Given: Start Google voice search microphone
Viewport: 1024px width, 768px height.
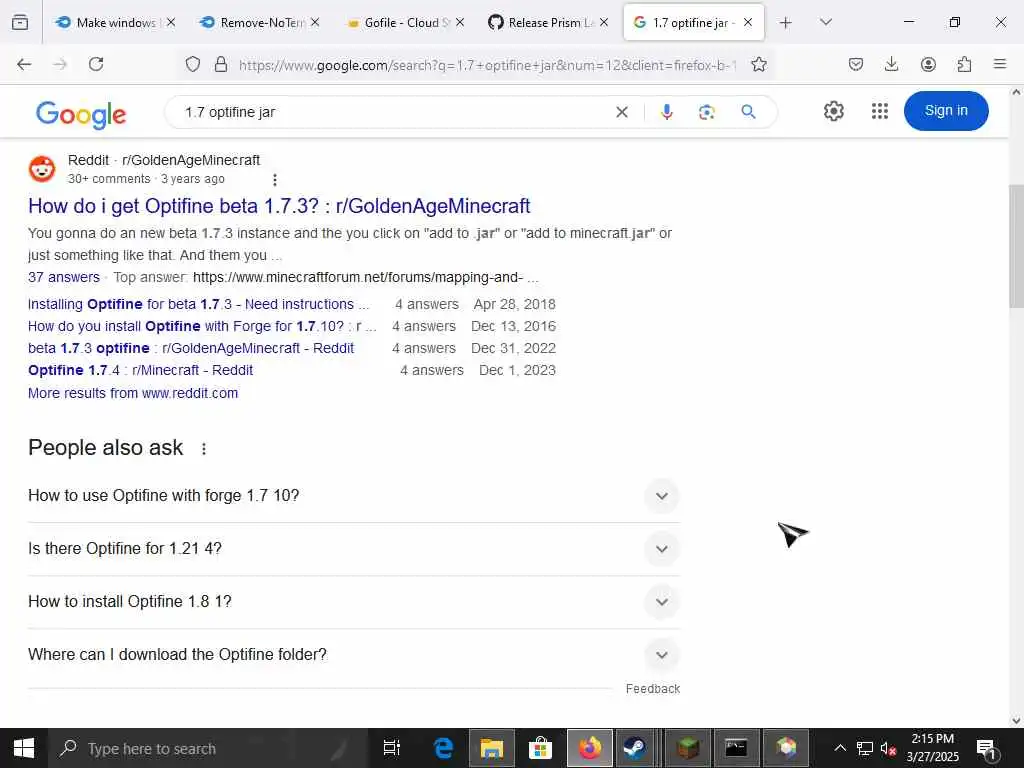Looking at the screenshot, I should point(666,112).
